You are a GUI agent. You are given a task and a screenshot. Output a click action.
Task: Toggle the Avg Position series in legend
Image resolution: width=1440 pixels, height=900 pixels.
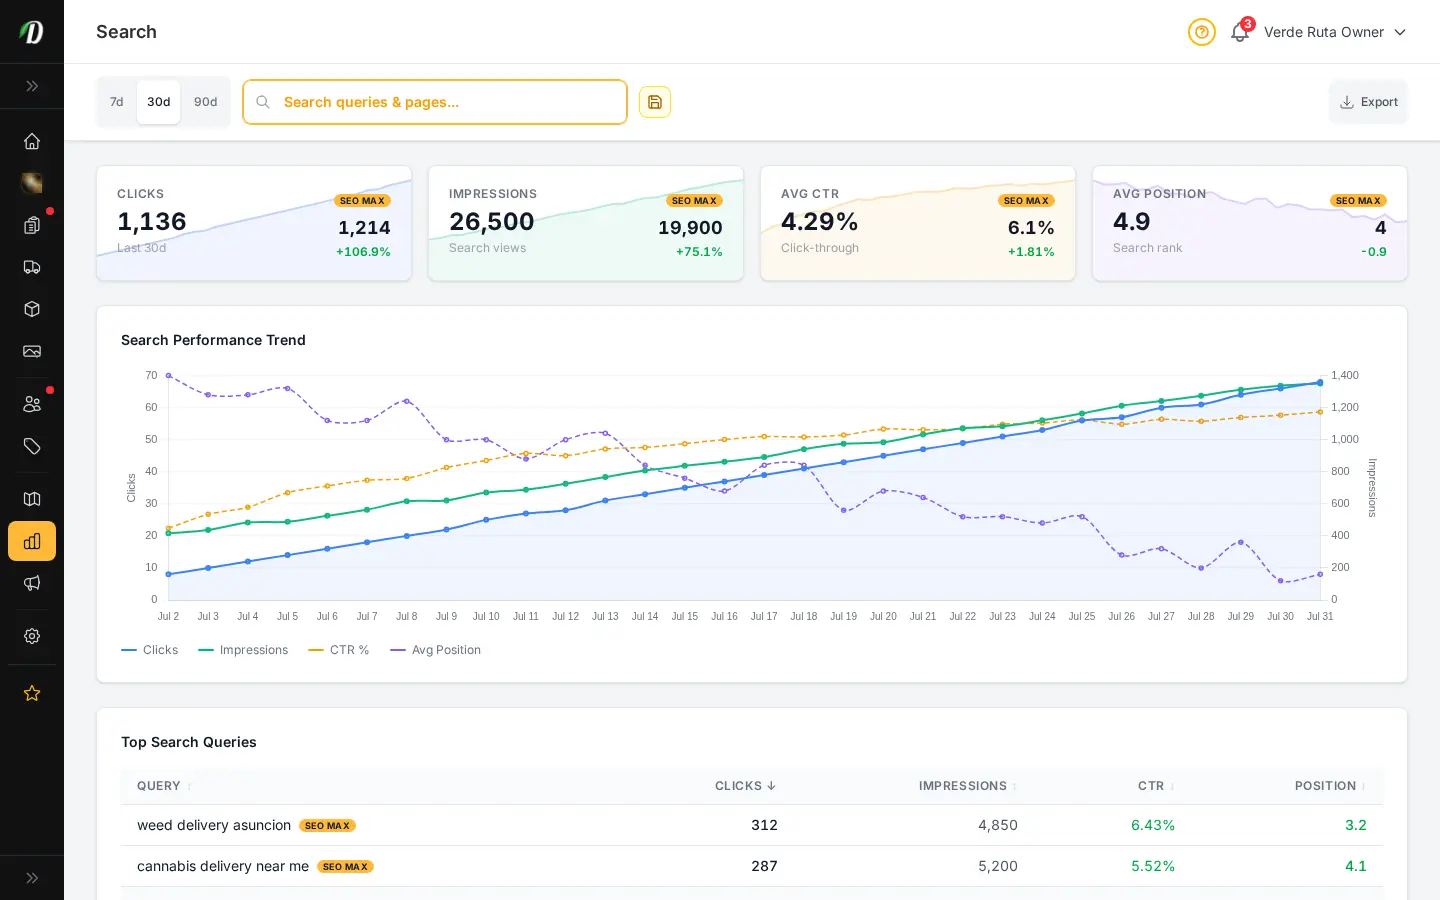436,650
